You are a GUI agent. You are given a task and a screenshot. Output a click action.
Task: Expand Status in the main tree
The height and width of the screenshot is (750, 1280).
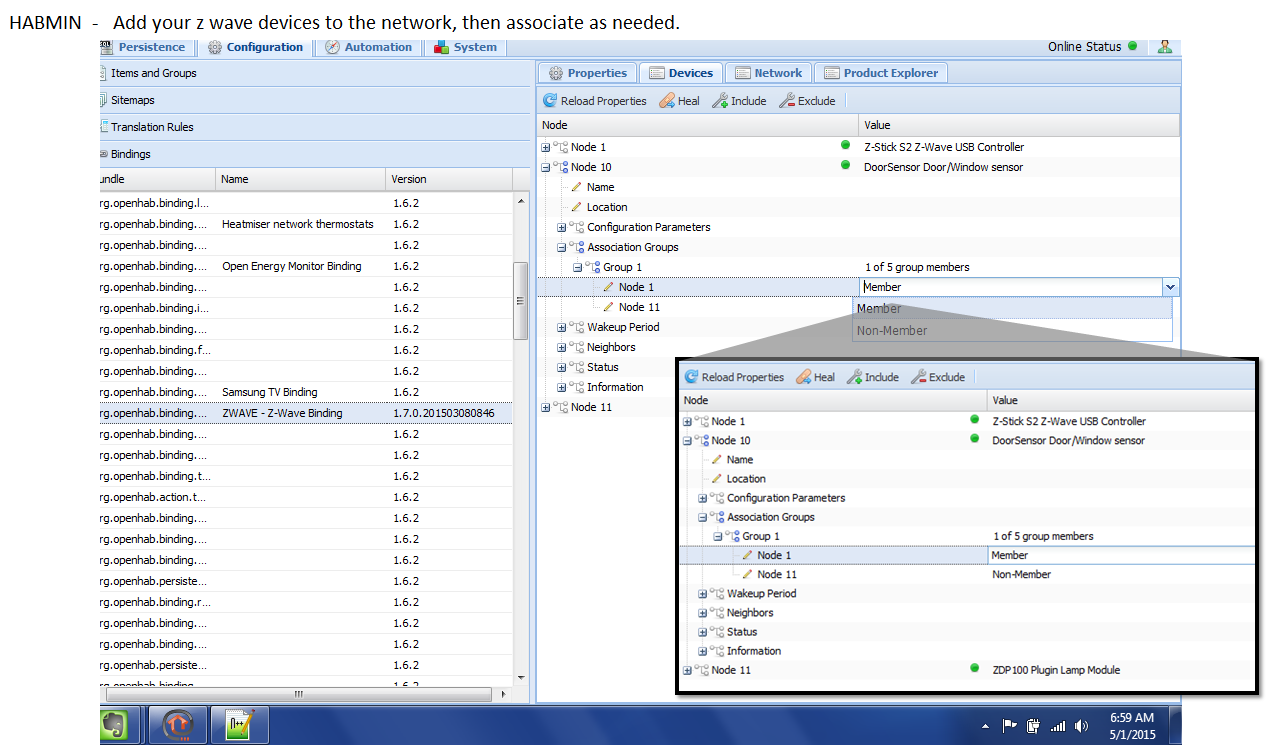click(x=562, y=367)
